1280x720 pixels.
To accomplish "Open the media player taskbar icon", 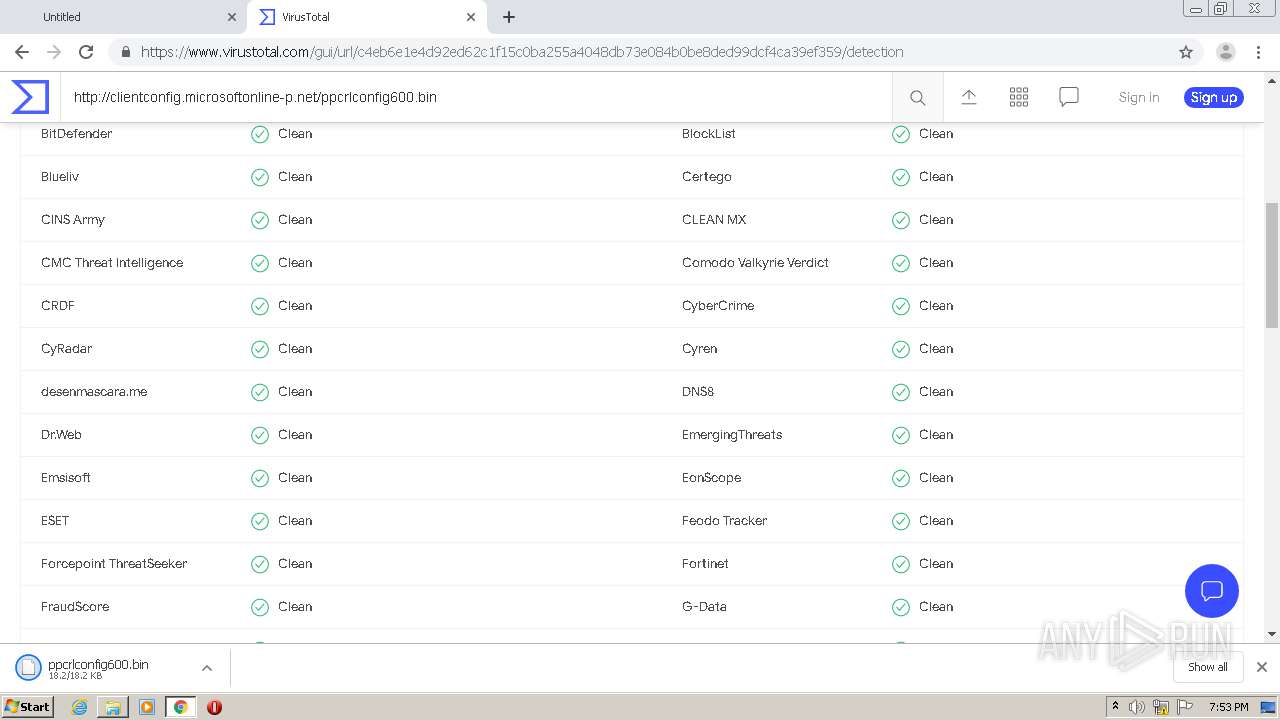I will point(147,707).
